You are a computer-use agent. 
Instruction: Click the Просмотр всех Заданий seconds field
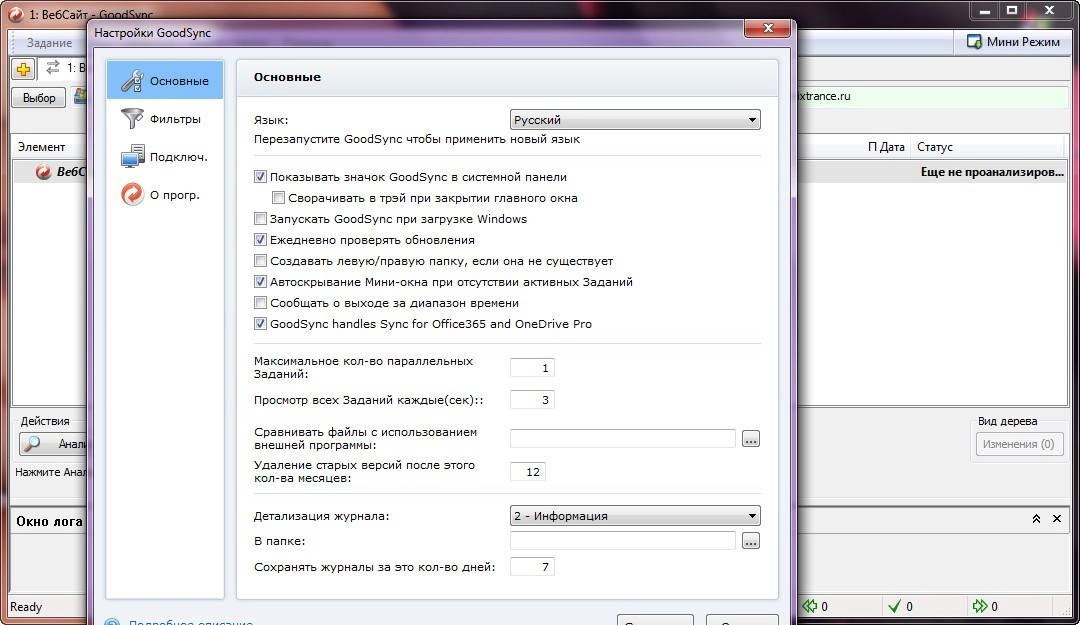[532, 400]
